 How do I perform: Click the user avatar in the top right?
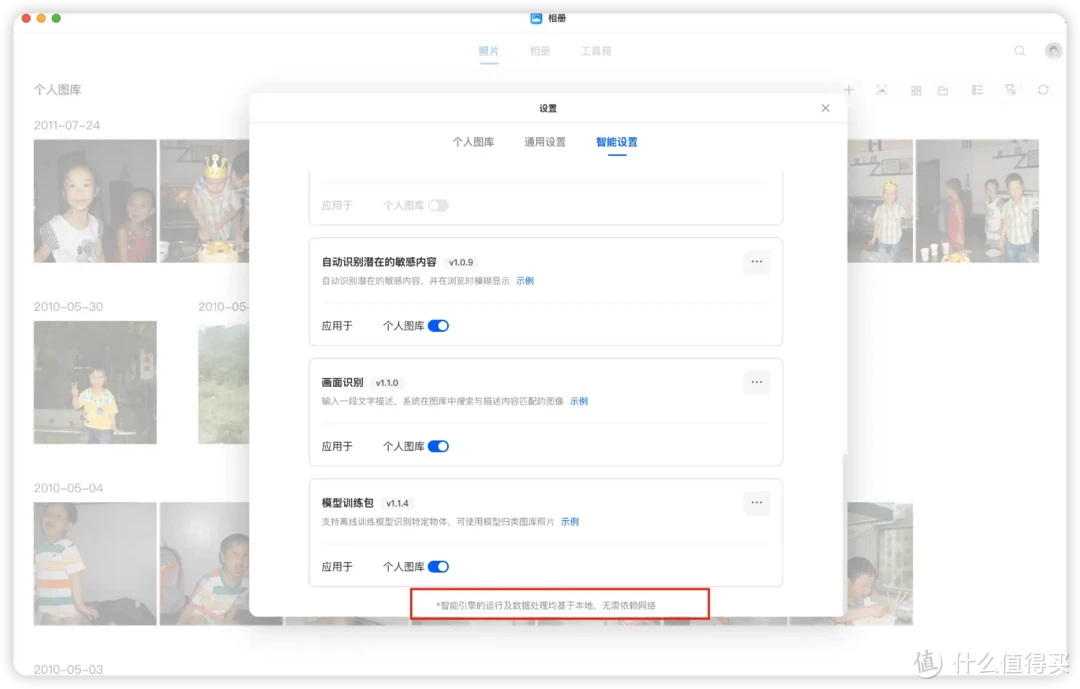click(1052, 50)
